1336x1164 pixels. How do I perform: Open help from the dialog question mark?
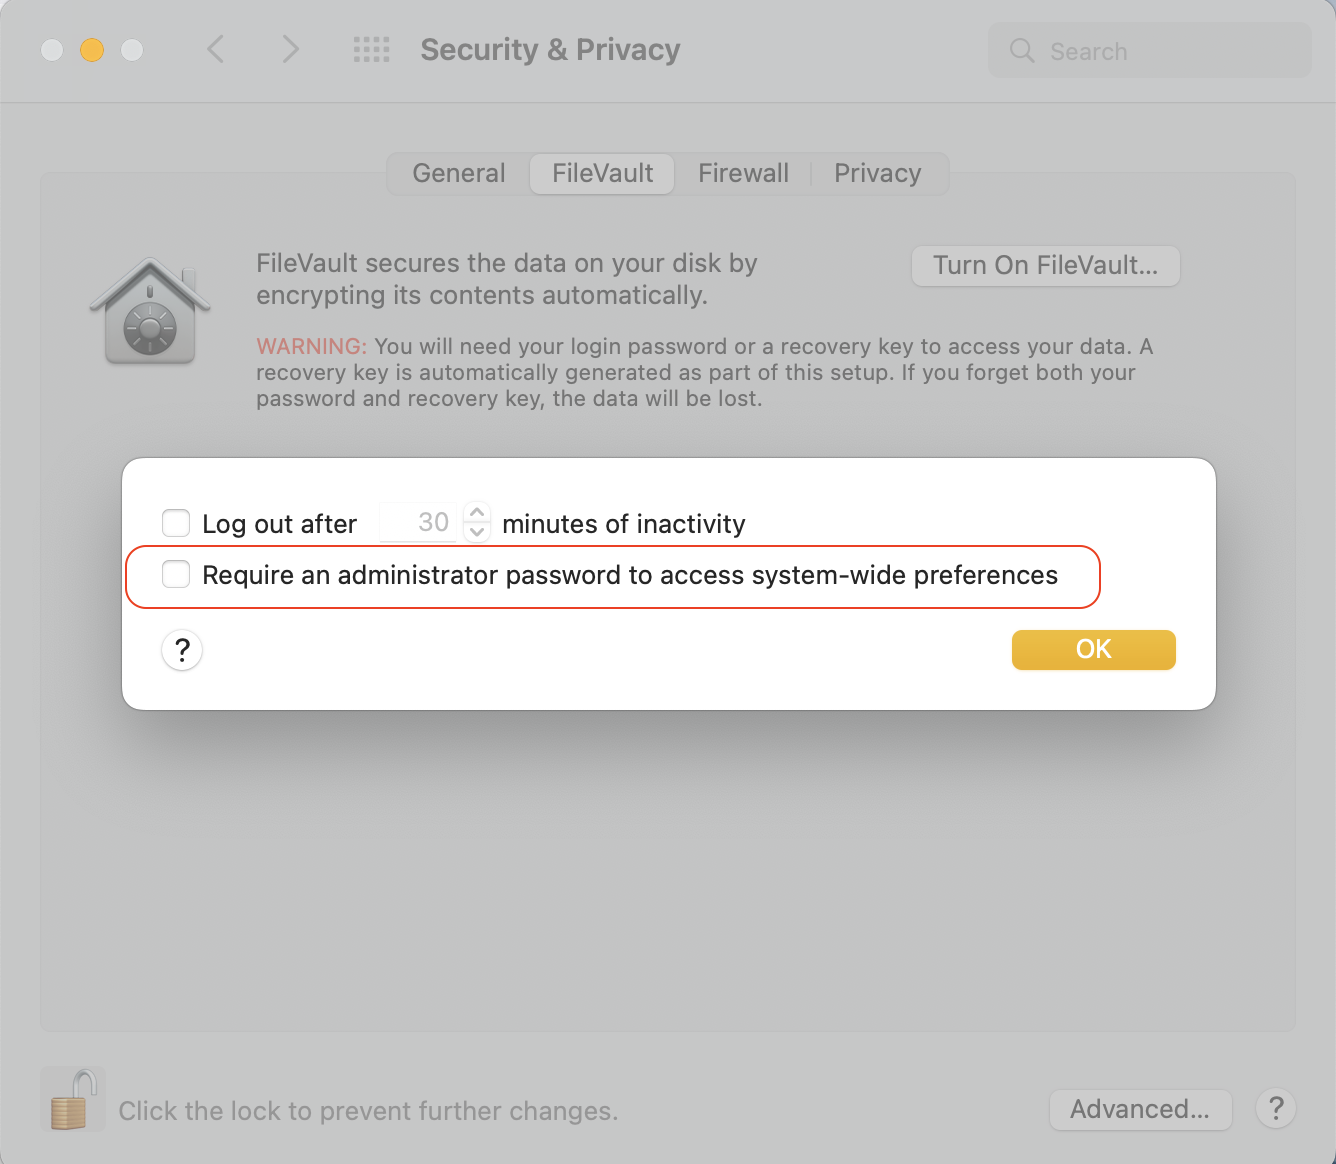pyautogui.click(x=182, y=650)
